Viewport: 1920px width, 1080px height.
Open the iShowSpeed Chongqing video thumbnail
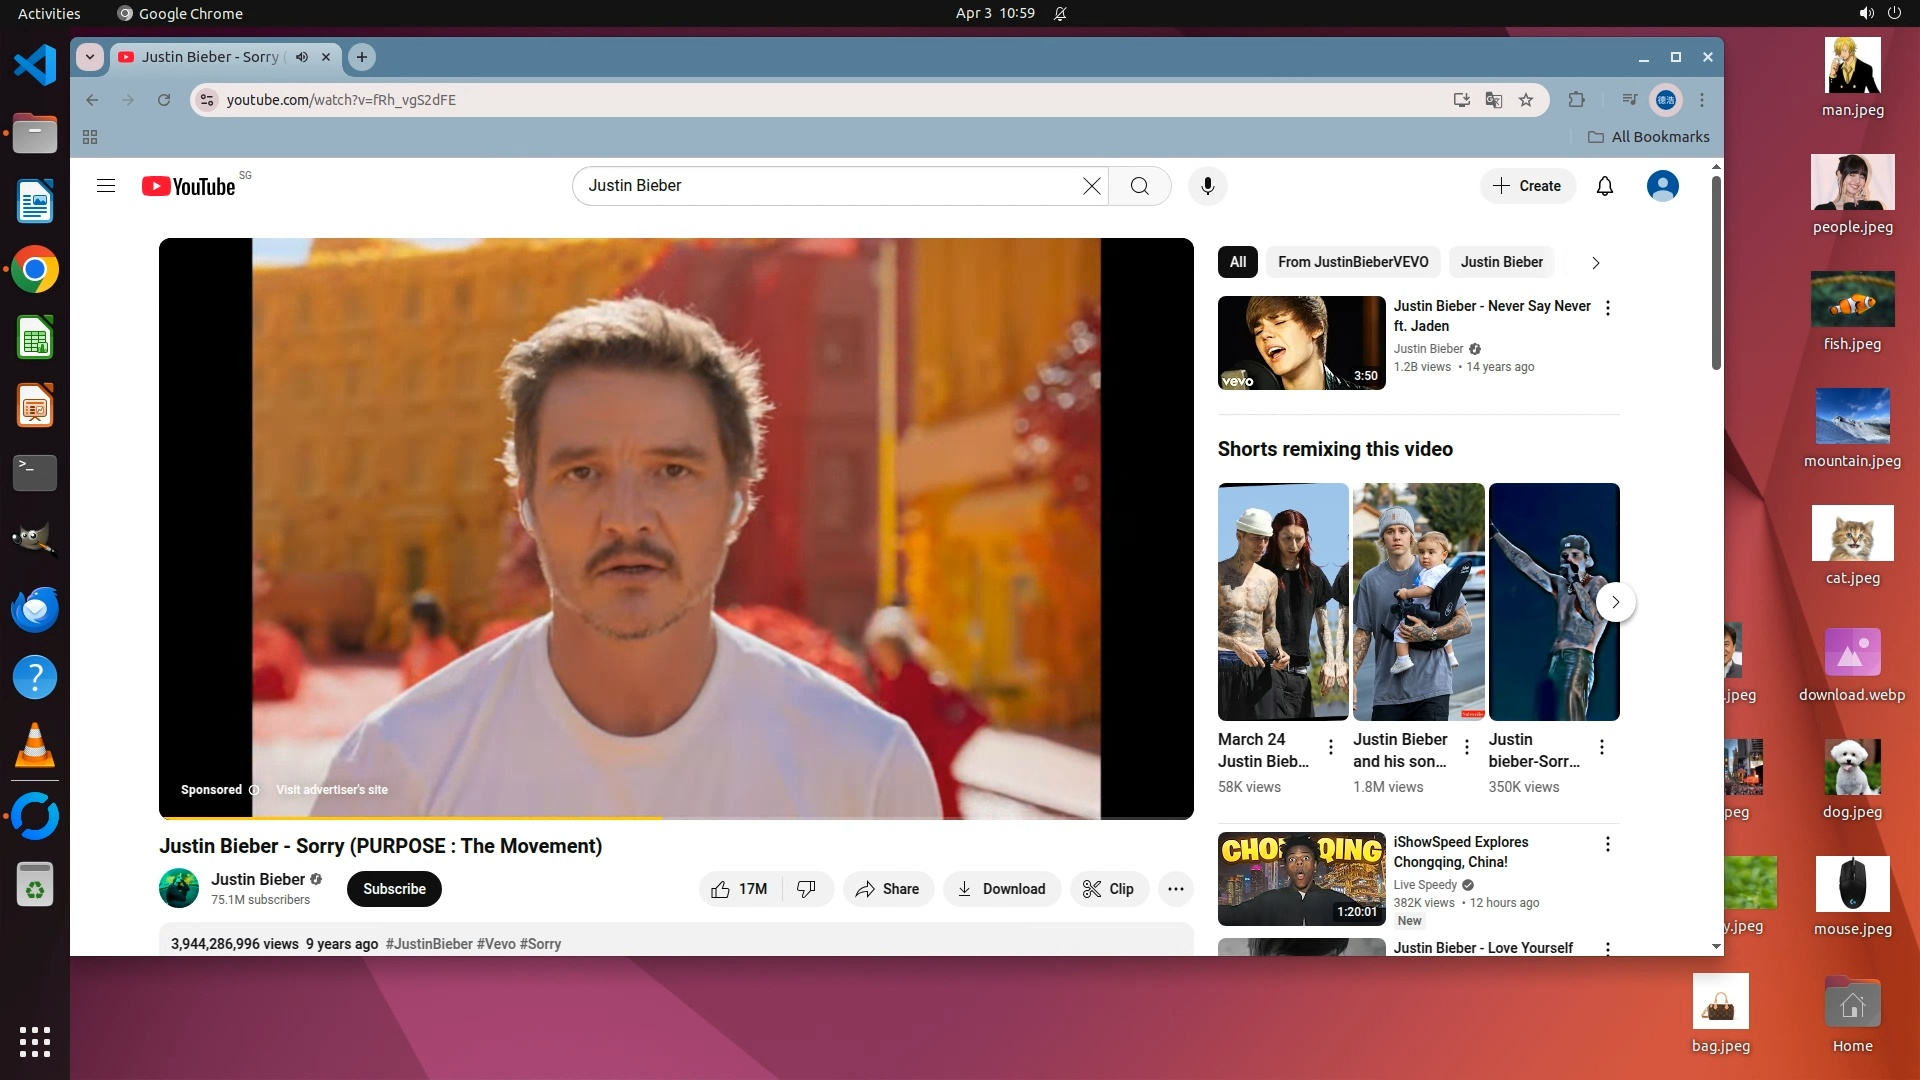1301,879
